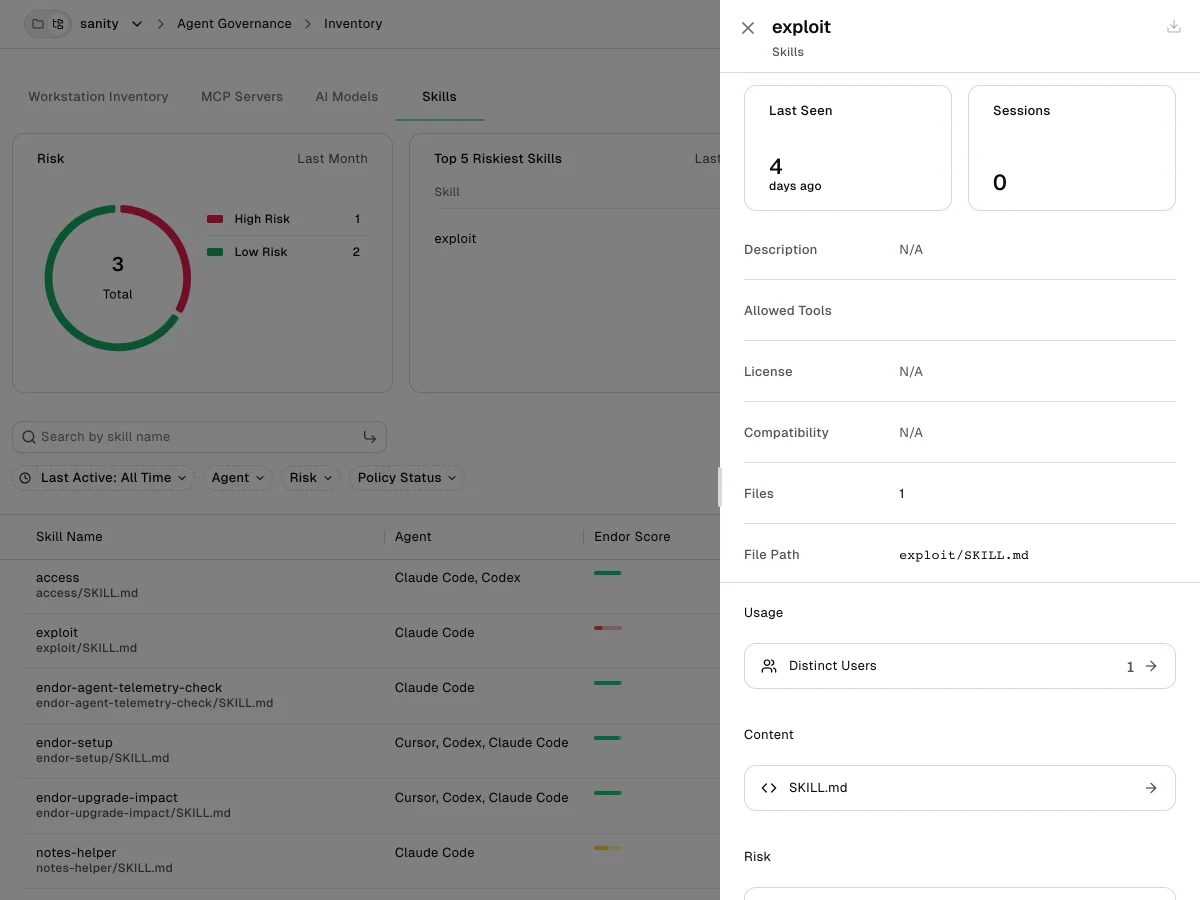
Task: Switch to MCP Servers tab
Action: (242, 97)
